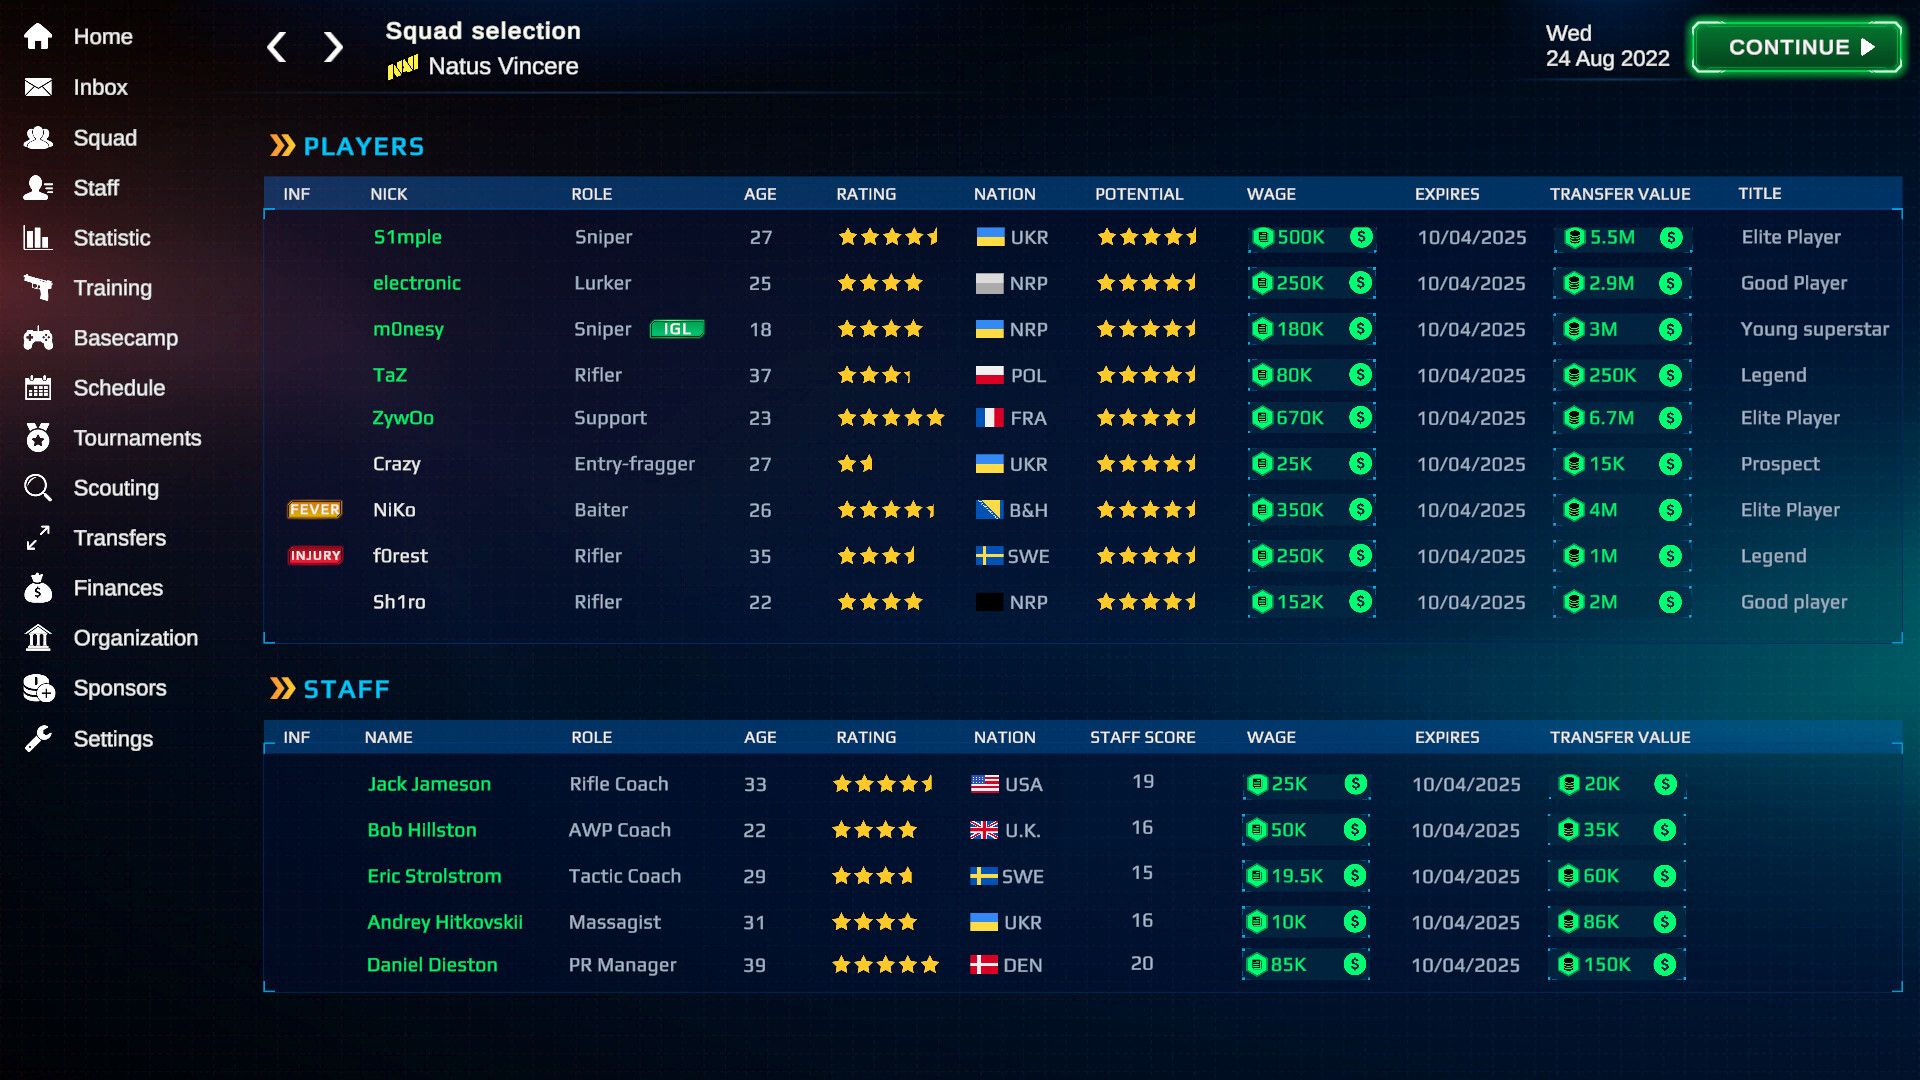Navigate to Transfers panel
The height and width of the screenshot is (1080, 1920).
[120, 538]
